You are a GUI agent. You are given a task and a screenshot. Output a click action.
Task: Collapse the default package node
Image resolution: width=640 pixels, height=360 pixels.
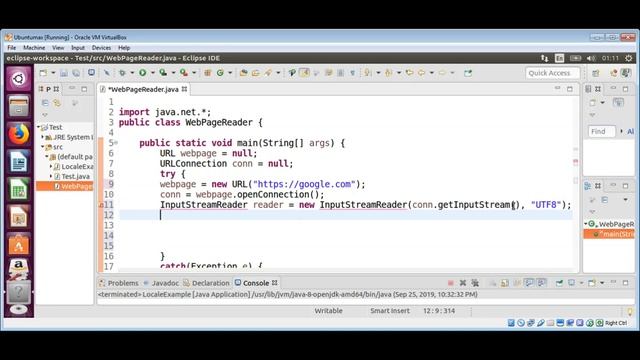click(x=47, y=156)
